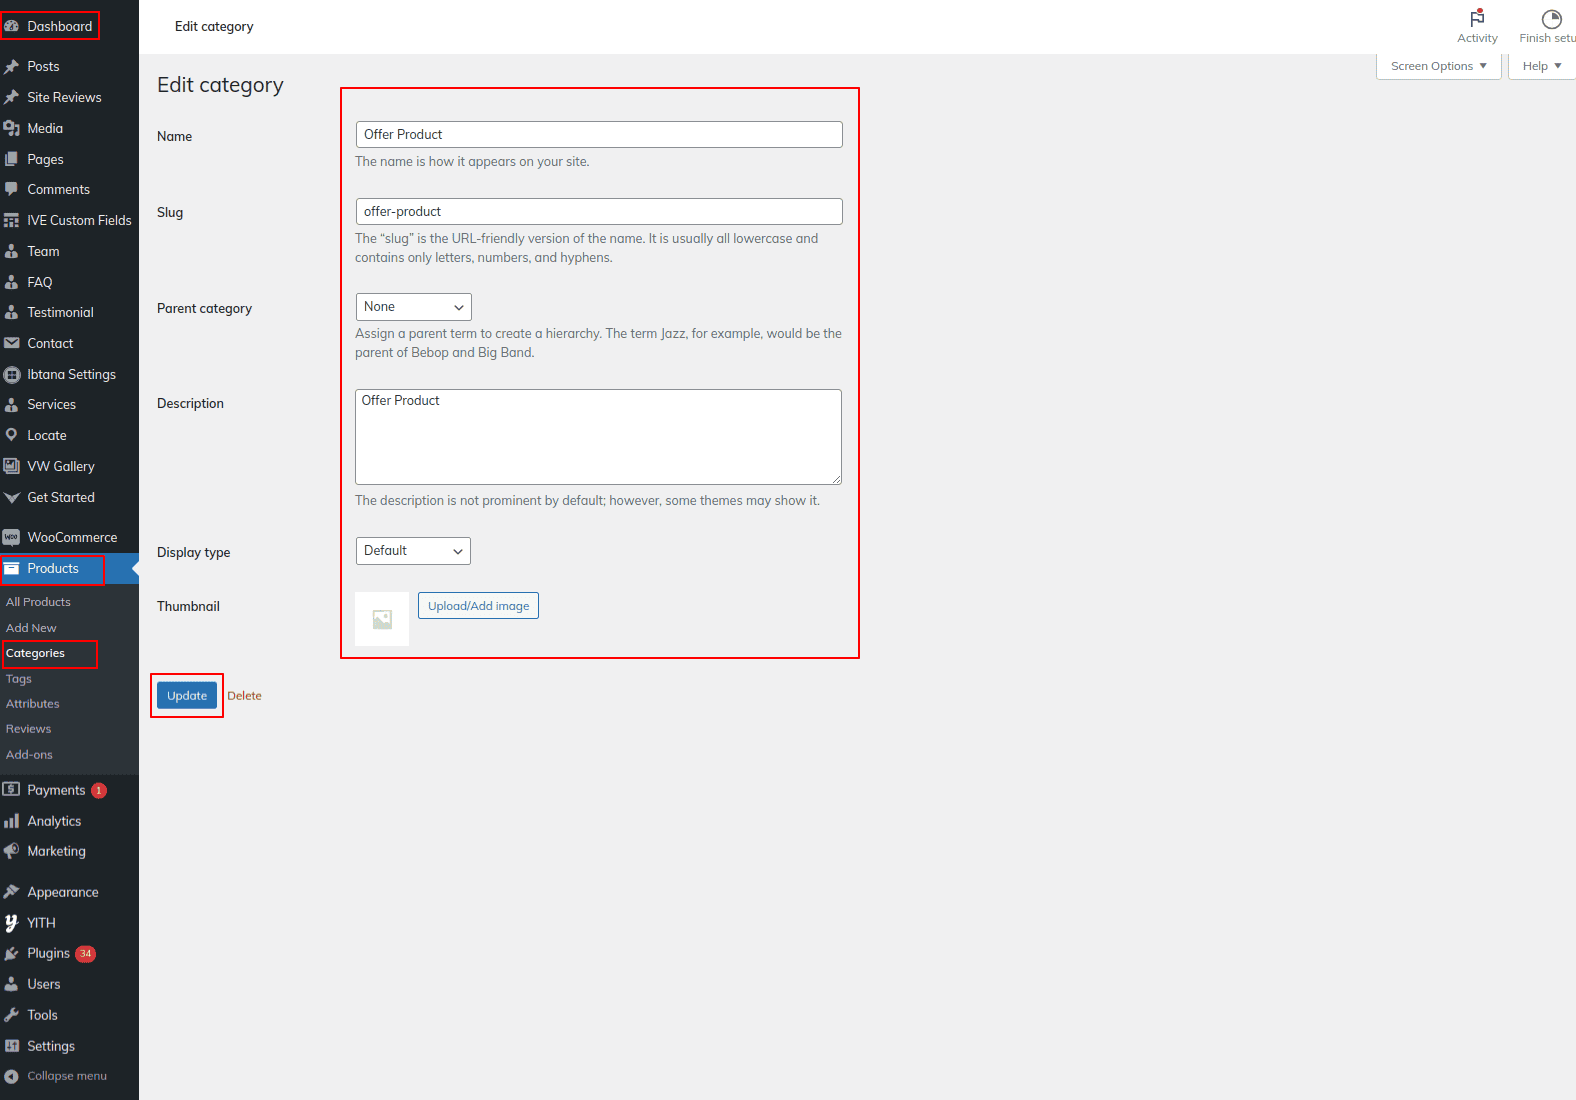Open the Parent category dropdown
Image resolution: width=1576 pixels, height=1100 pixels.
point(413,307)
